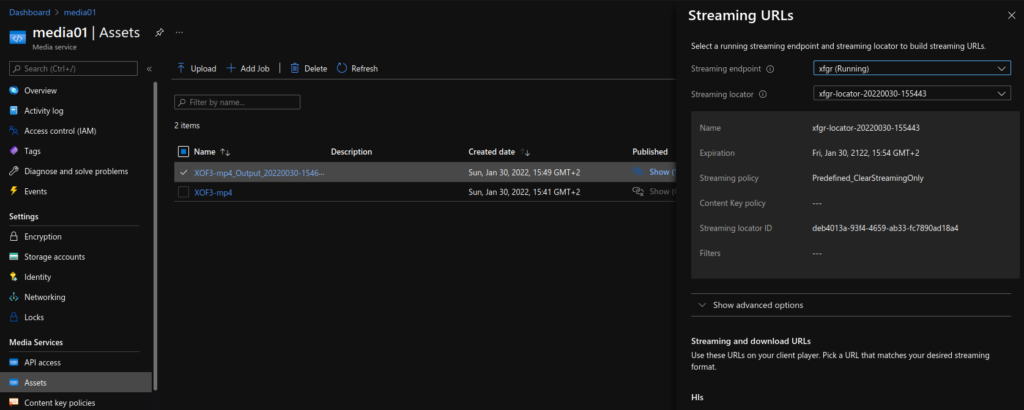The image size is (1024, 410).
Task: Click the Content key policies icon
Action: tap(14, 403)
